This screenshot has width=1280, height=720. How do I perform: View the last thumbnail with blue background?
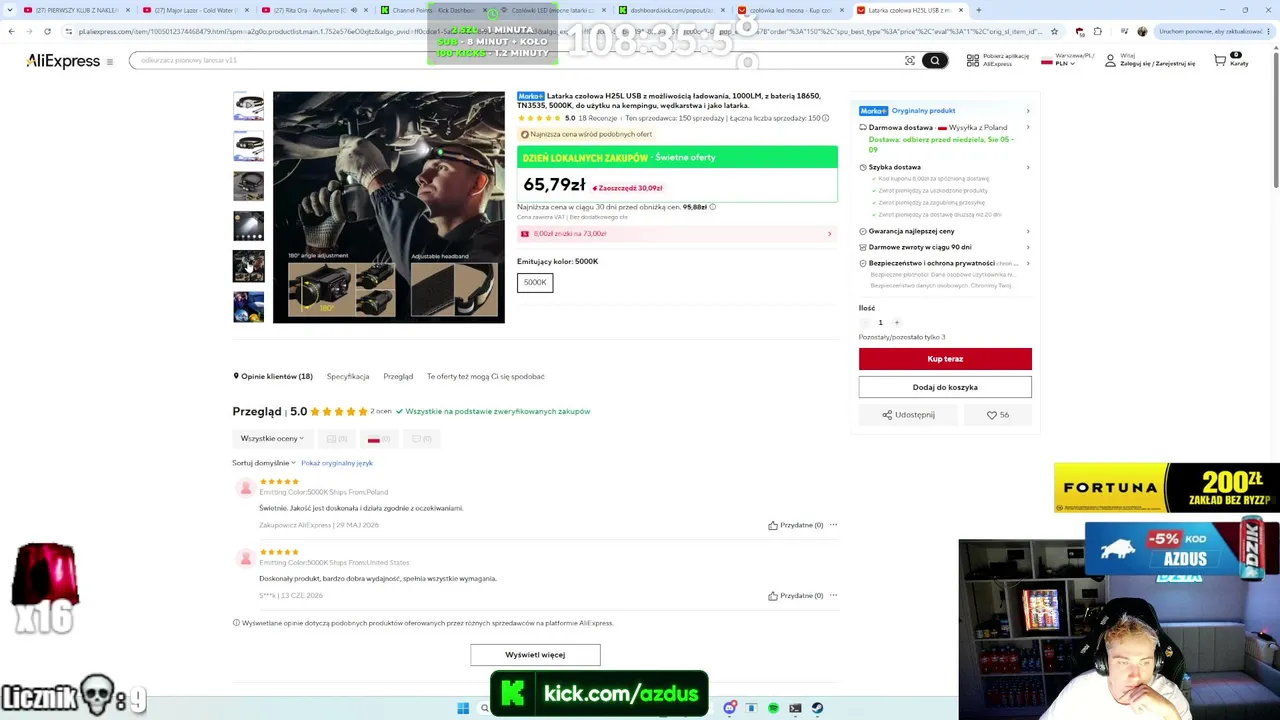tap(249, 306)
